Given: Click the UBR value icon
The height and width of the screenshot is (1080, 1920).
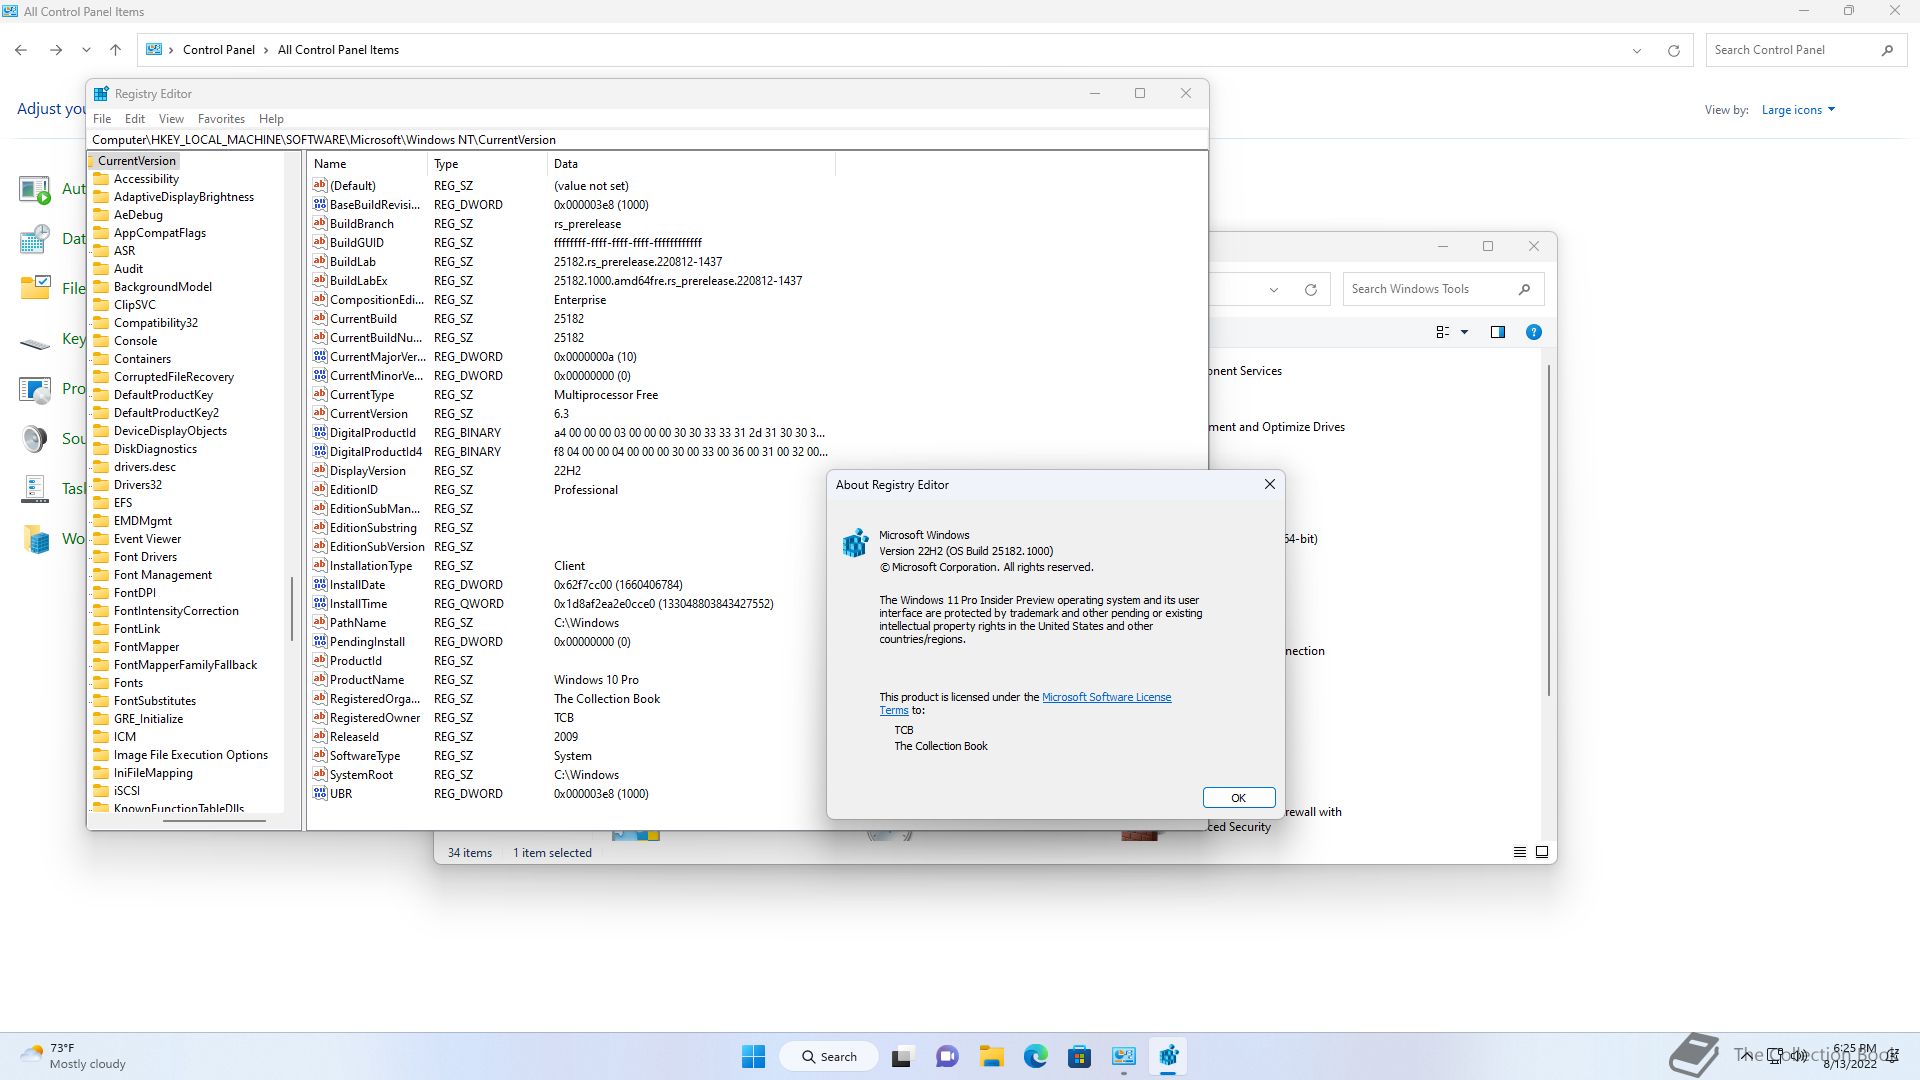Looking at the screenshot, I should point(320,793).
